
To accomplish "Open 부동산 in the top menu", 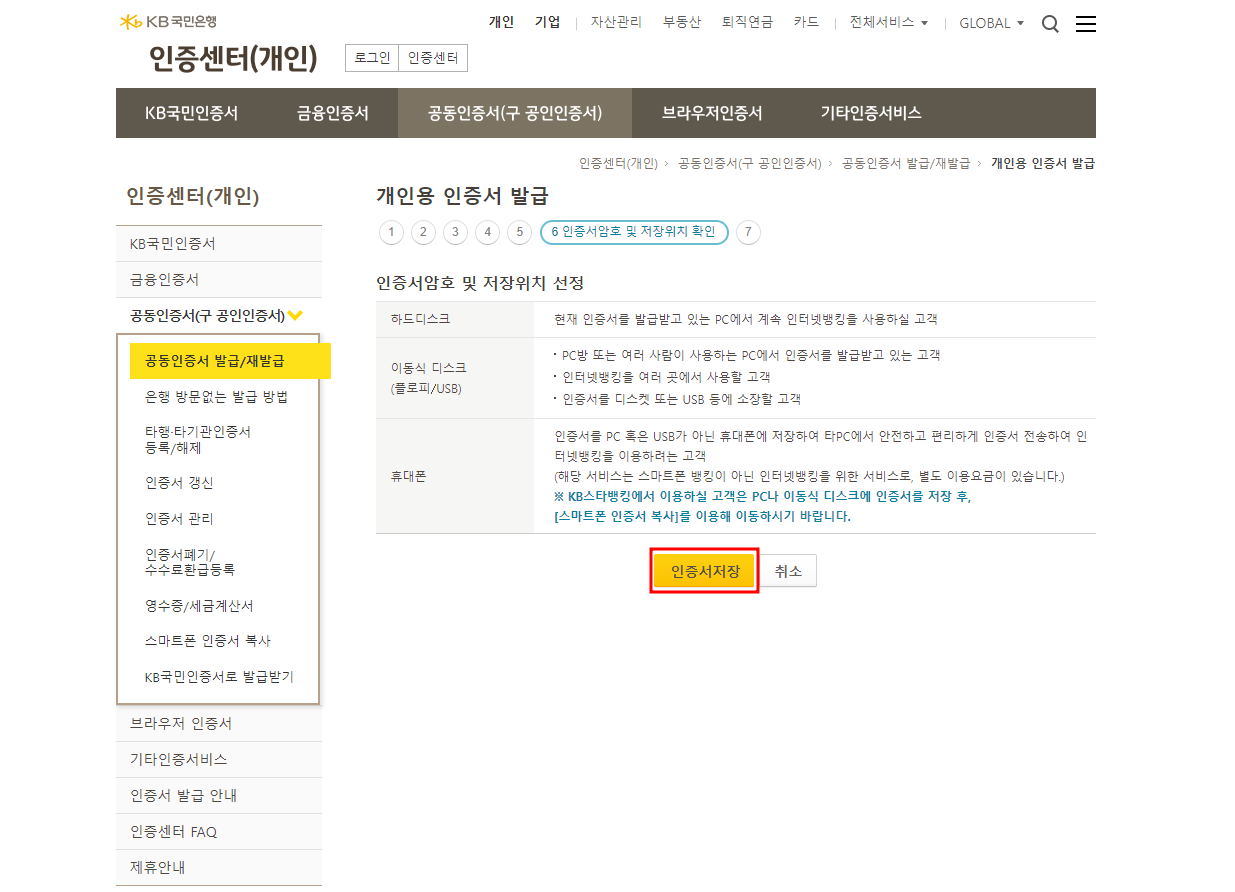I will click(x=682, y=22).
